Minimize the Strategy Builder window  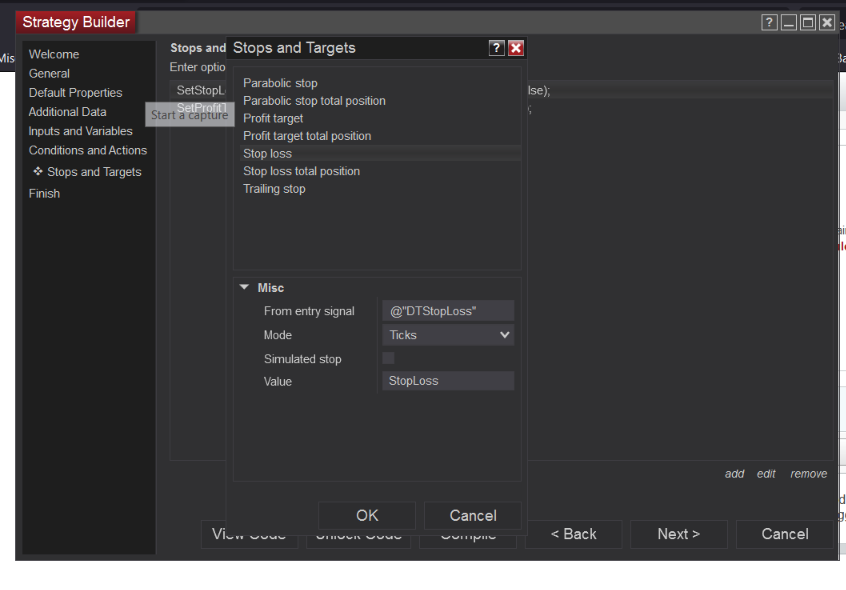point(788,23)
